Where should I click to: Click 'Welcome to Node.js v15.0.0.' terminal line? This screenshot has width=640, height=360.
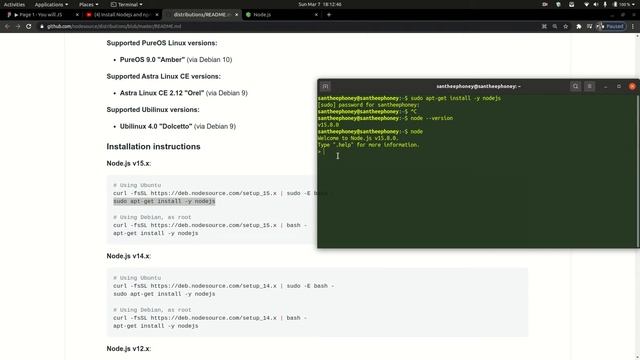tap(358, 138)
